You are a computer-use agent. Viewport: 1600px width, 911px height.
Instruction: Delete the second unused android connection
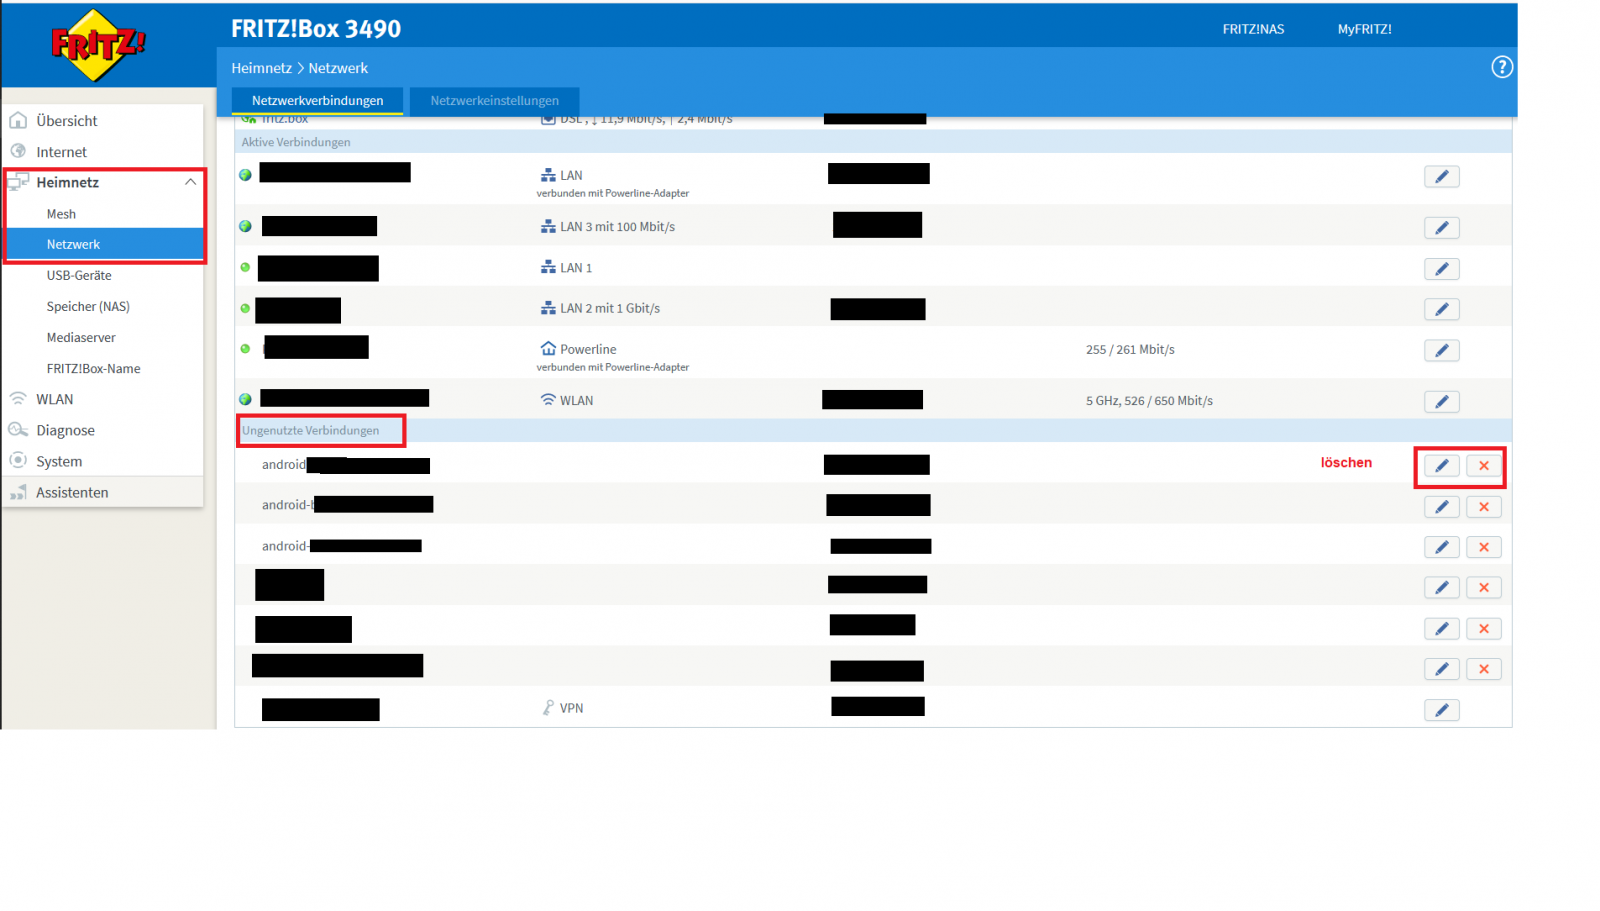(1483, 507)
